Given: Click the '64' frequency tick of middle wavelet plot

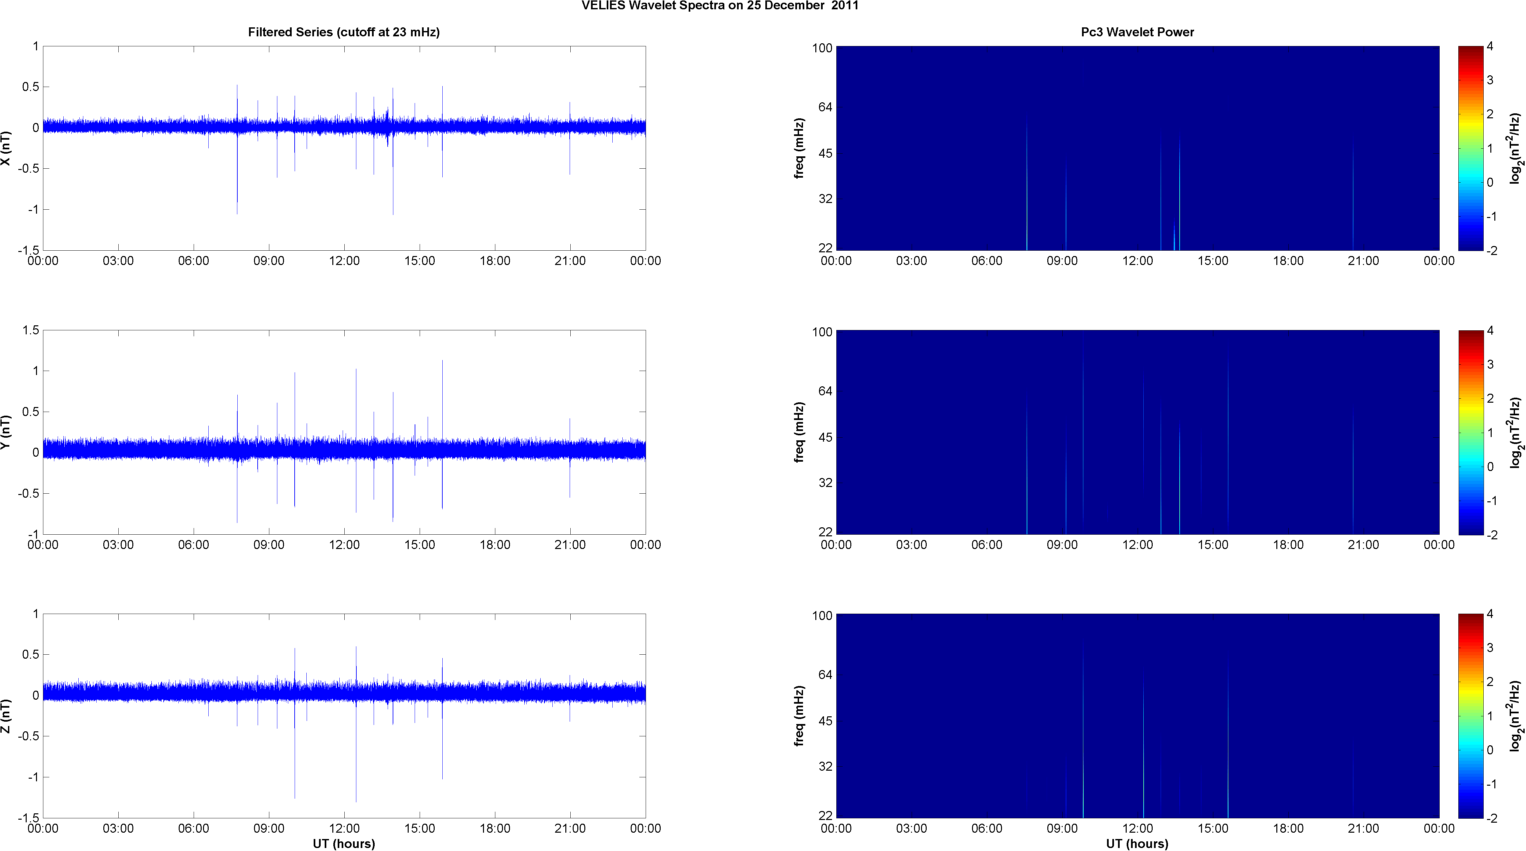Looking at the screenshot, I should coord(825,391).
